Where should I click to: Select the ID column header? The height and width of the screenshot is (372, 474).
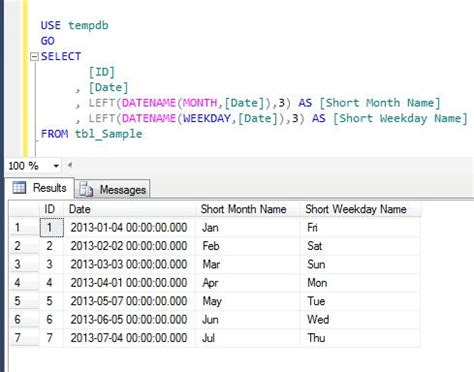click(x=51, y=209)
